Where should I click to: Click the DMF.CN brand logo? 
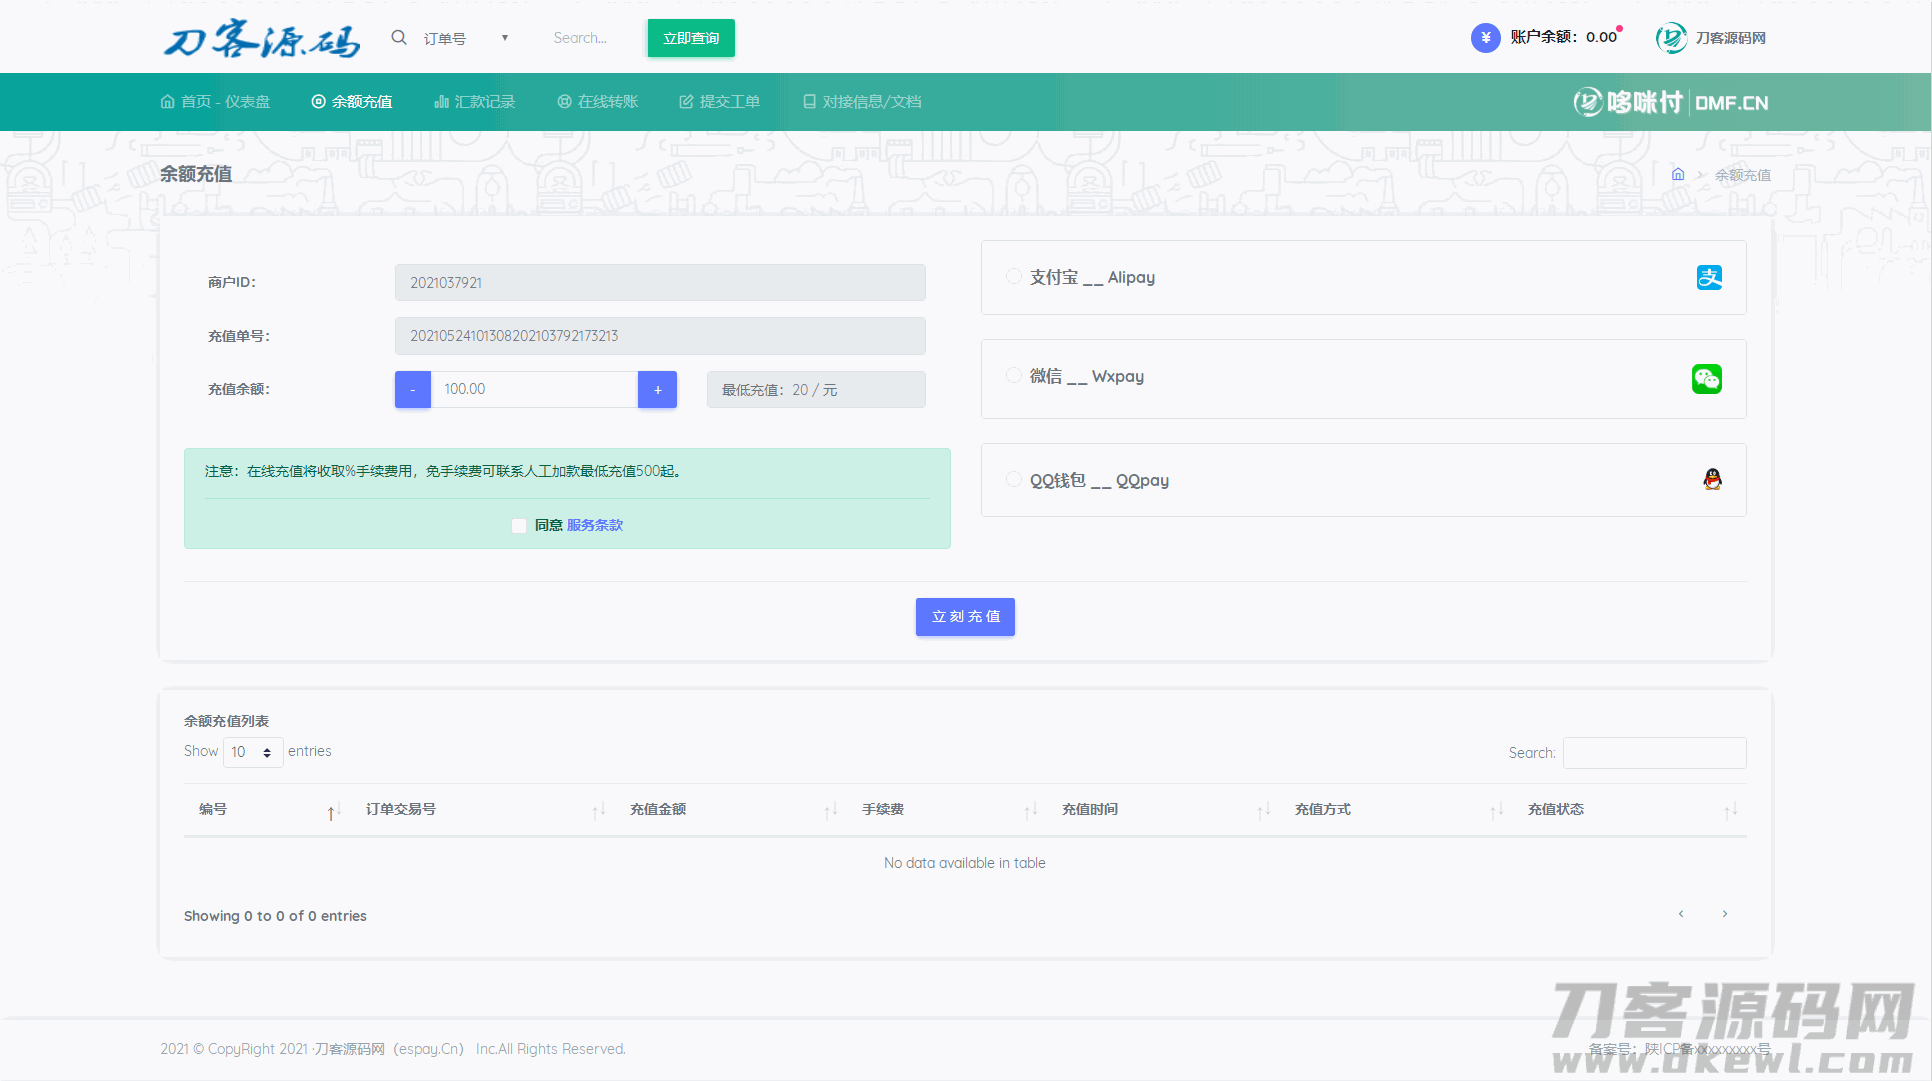pyautogui.click(x=1670, y=102)
